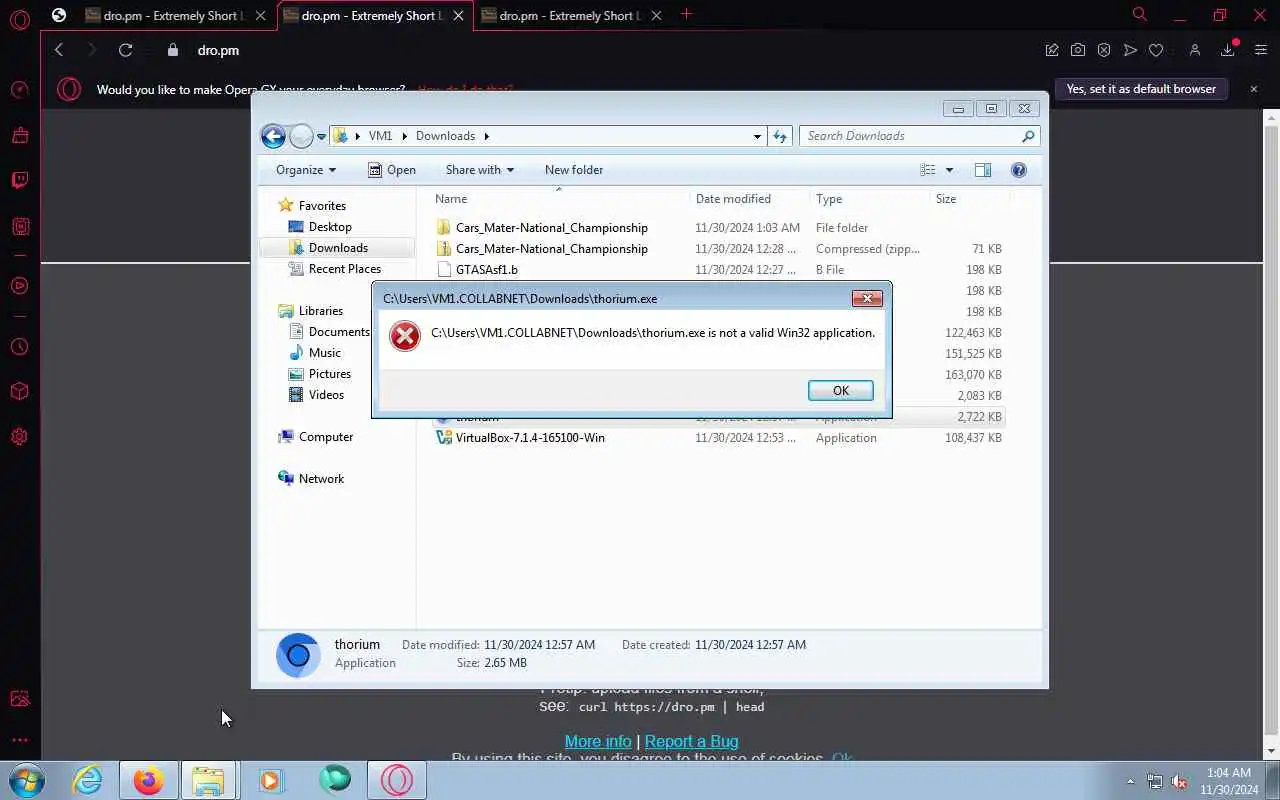The width and height of the screenshot is (1280, 800).
Task: Select Computer in navigation pane
Action: (x=326, y=437)
